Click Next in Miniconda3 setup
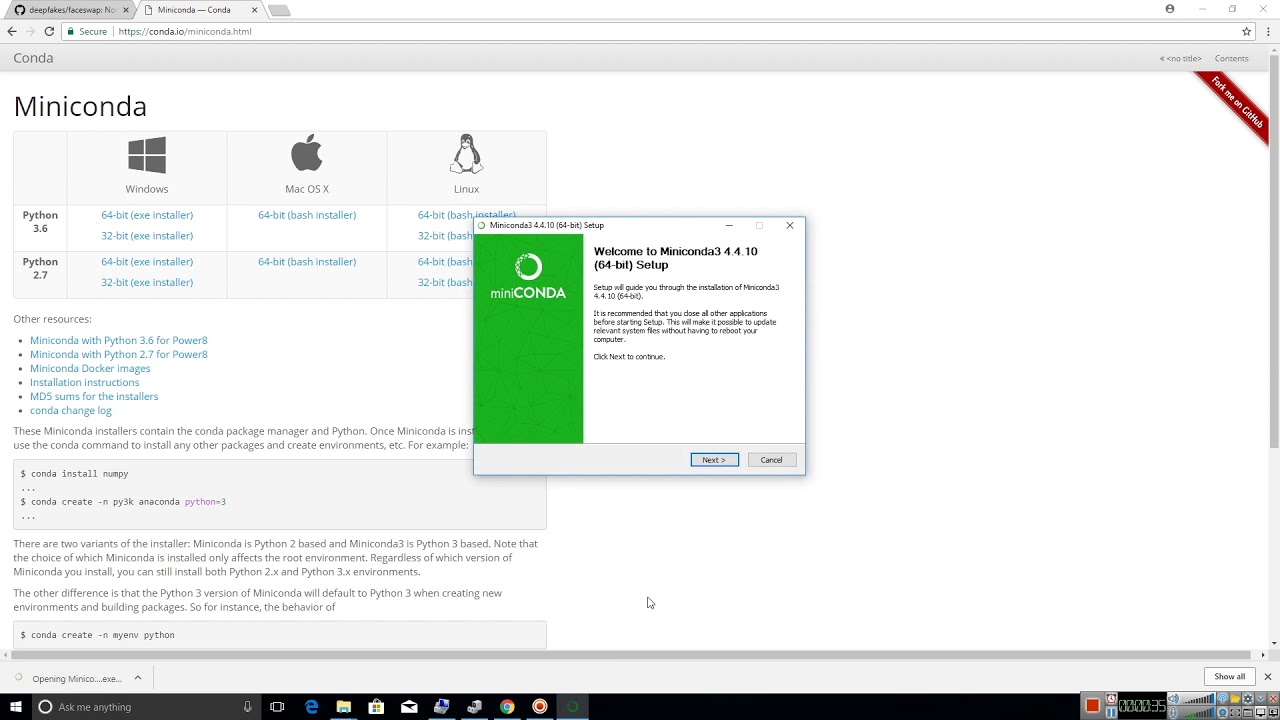This screenshot has height=720, width=1280. point(714,460)
